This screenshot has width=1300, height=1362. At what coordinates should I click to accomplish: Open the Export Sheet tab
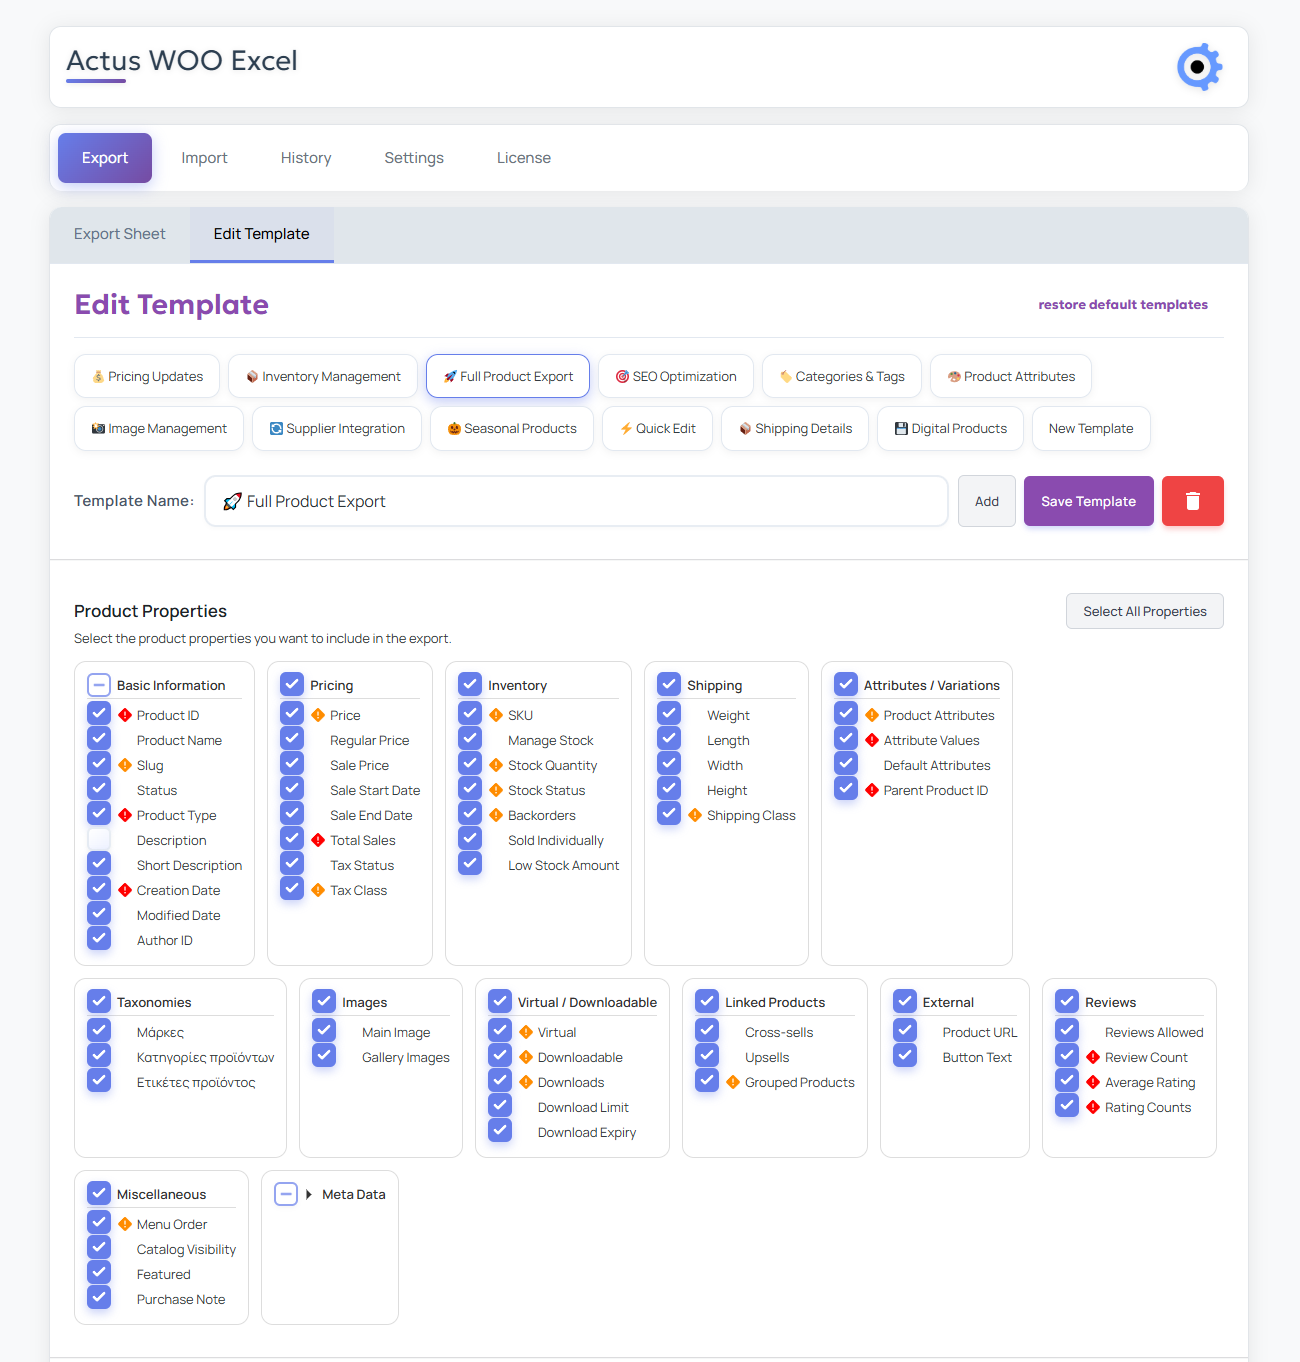click(119, 234)
